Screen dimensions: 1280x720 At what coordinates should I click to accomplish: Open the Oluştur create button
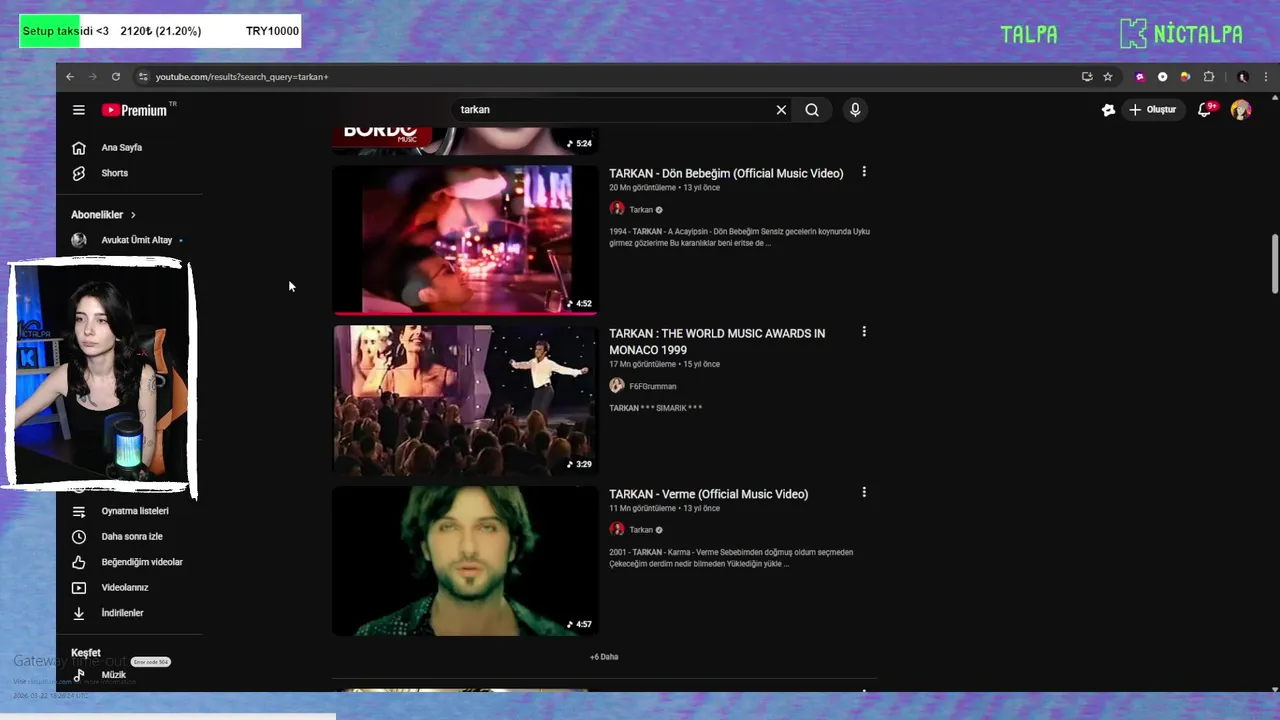[x=1153, y=110]
